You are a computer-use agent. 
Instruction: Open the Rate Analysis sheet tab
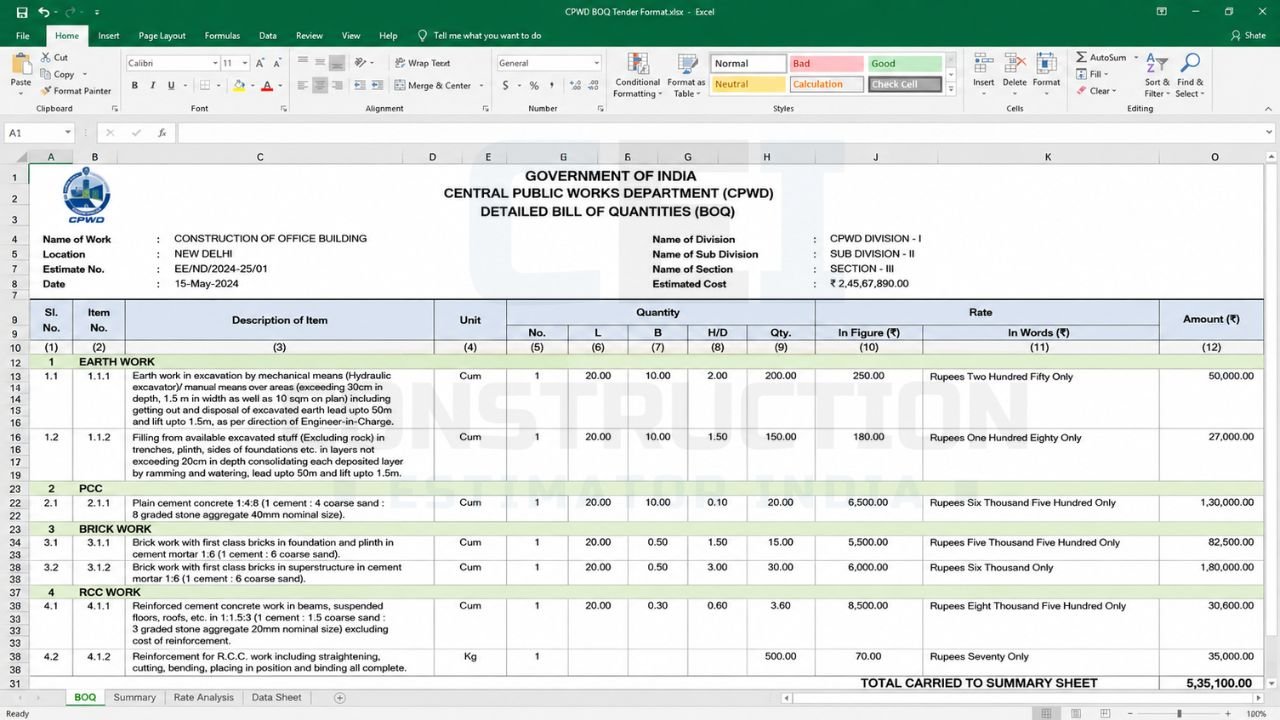point(203,698)
